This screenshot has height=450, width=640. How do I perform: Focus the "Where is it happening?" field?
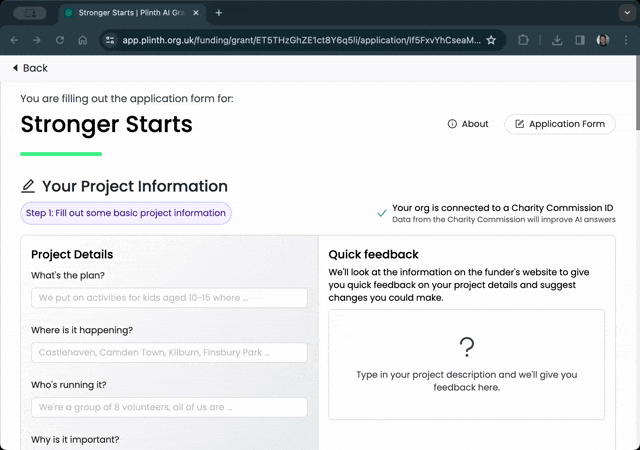[x=168, y=352]
